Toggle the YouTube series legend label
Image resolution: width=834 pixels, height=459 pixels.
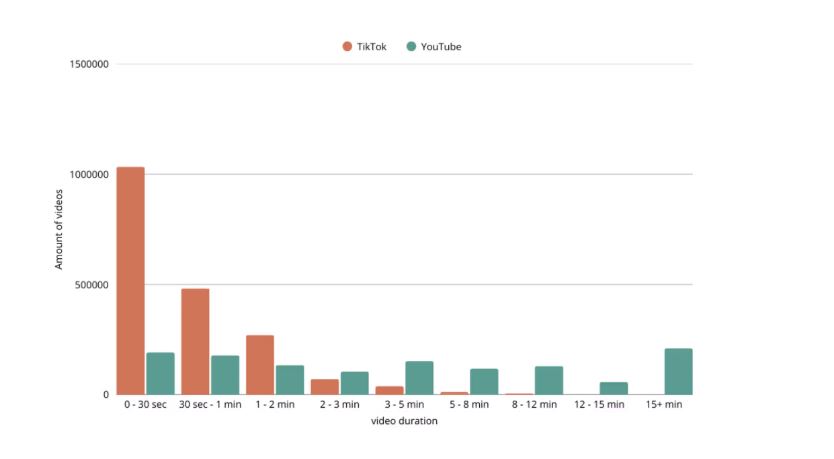(x=441, y=47)
